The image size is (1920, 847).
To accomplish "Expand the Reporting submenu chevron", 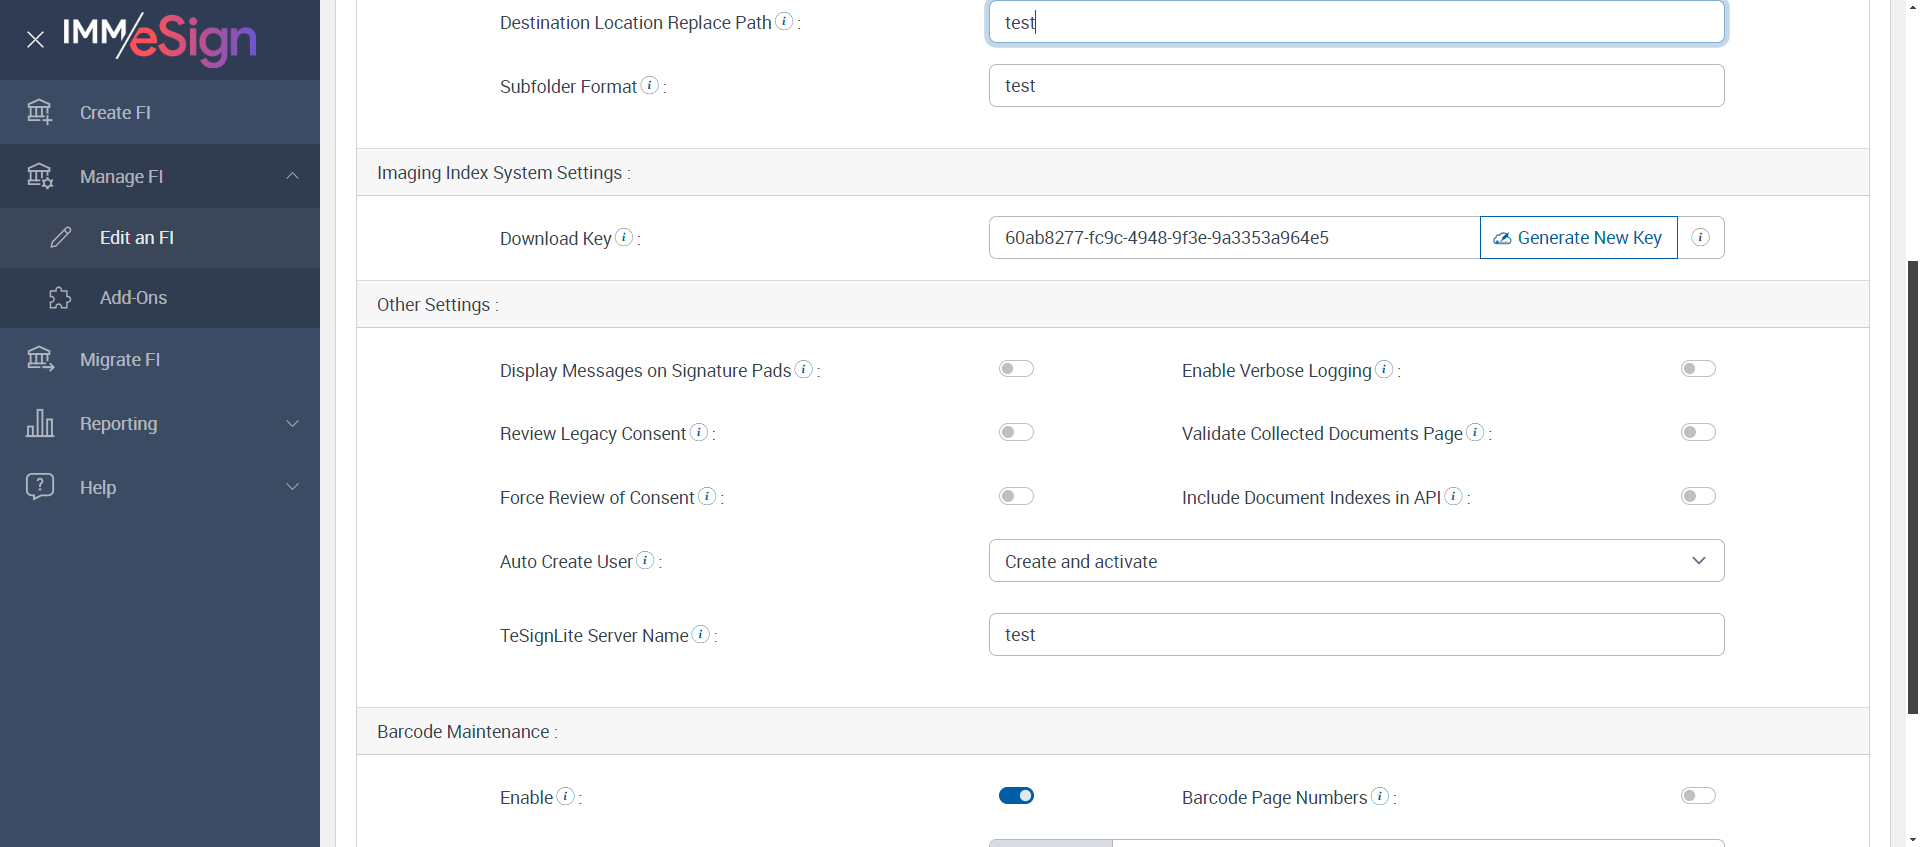I will tap(293, 423).
